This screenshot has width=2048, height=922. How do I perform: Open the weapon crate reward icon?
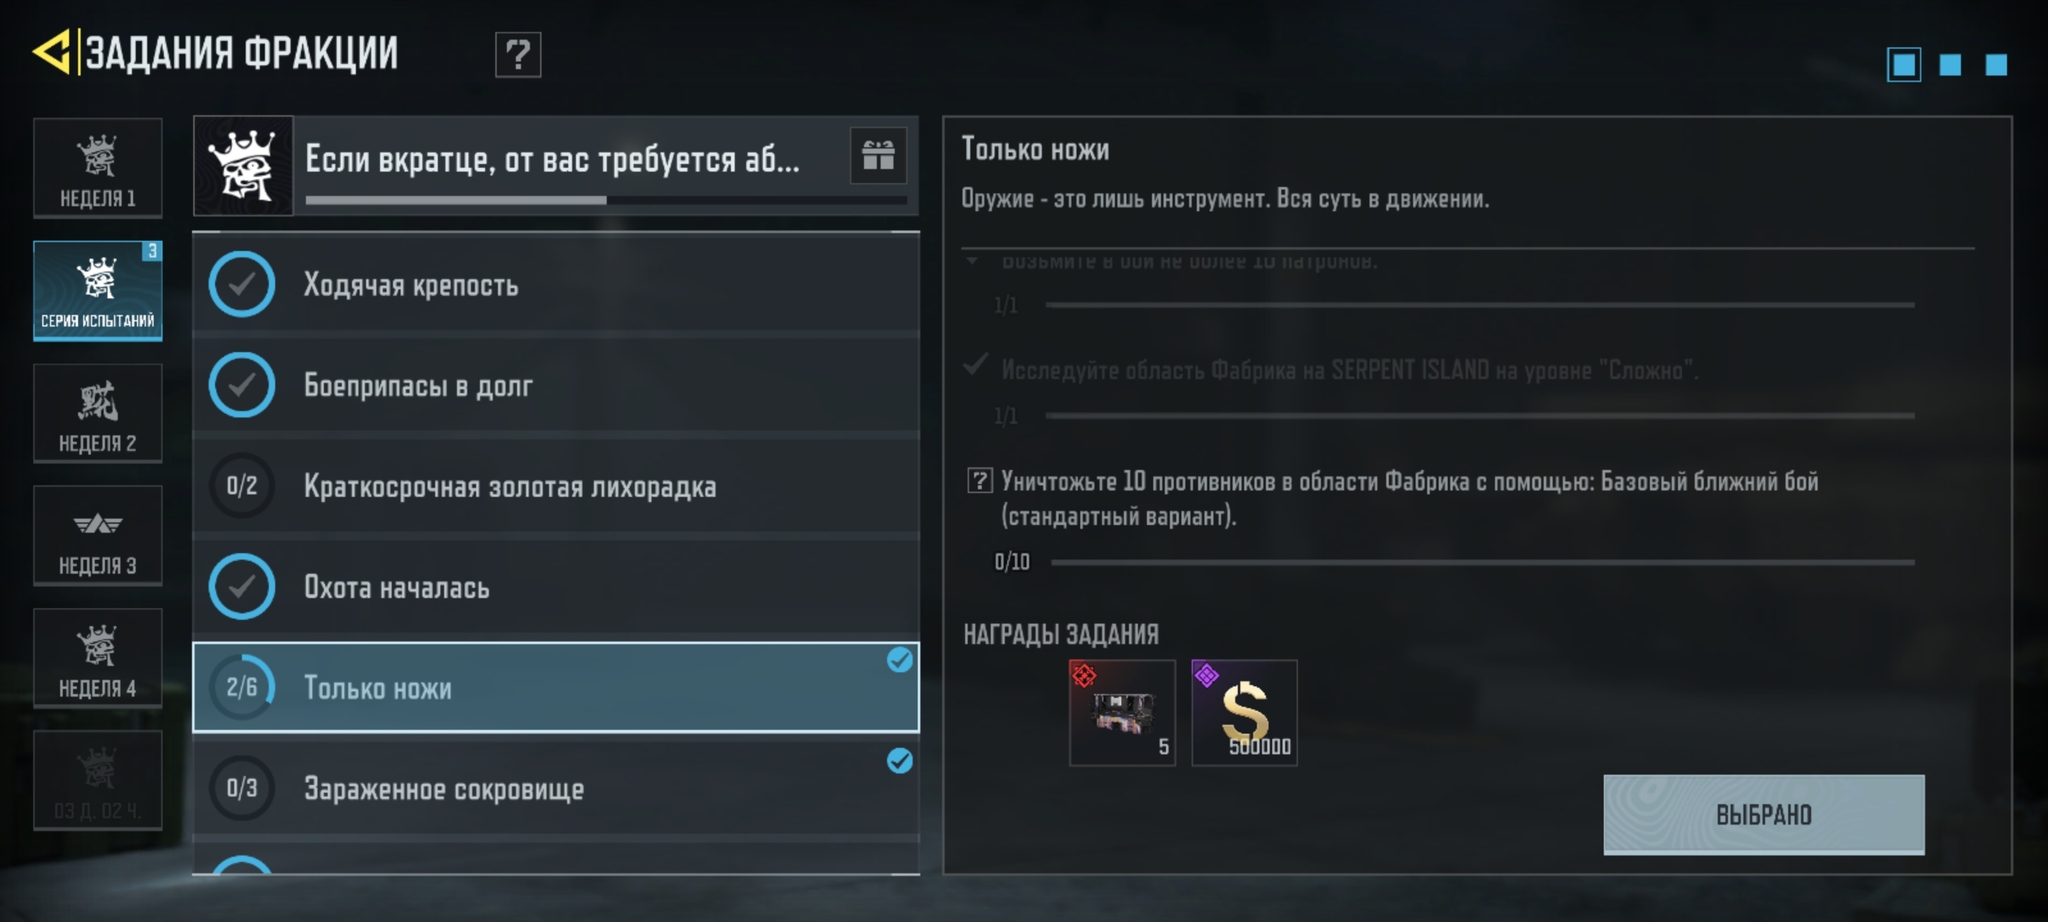[1122, 712]
